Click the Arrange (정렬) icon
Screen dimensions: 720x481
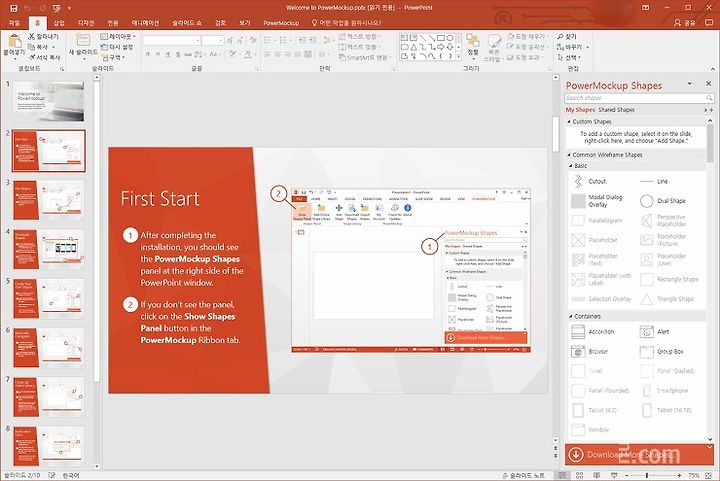(x=472, y=40)
